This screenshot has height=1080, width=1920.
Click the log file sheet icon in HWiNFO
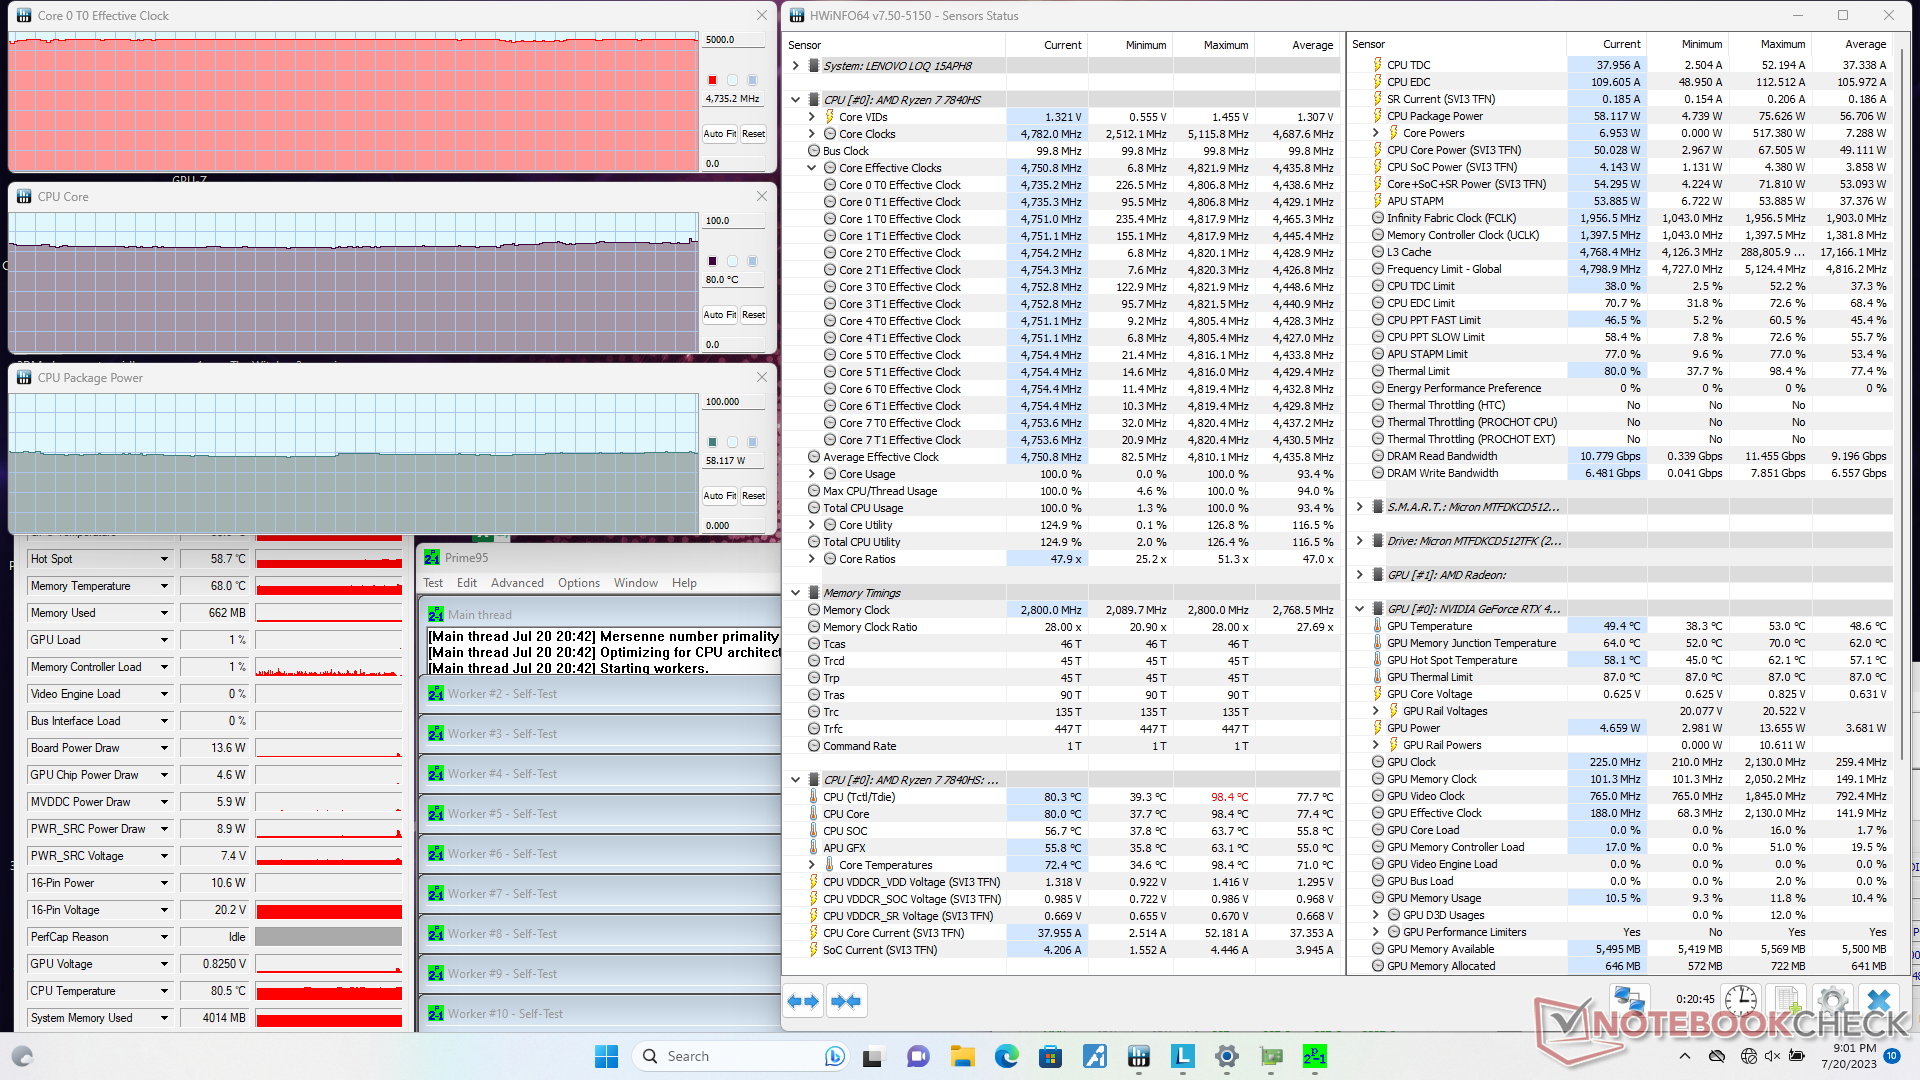[1786, 1000]
